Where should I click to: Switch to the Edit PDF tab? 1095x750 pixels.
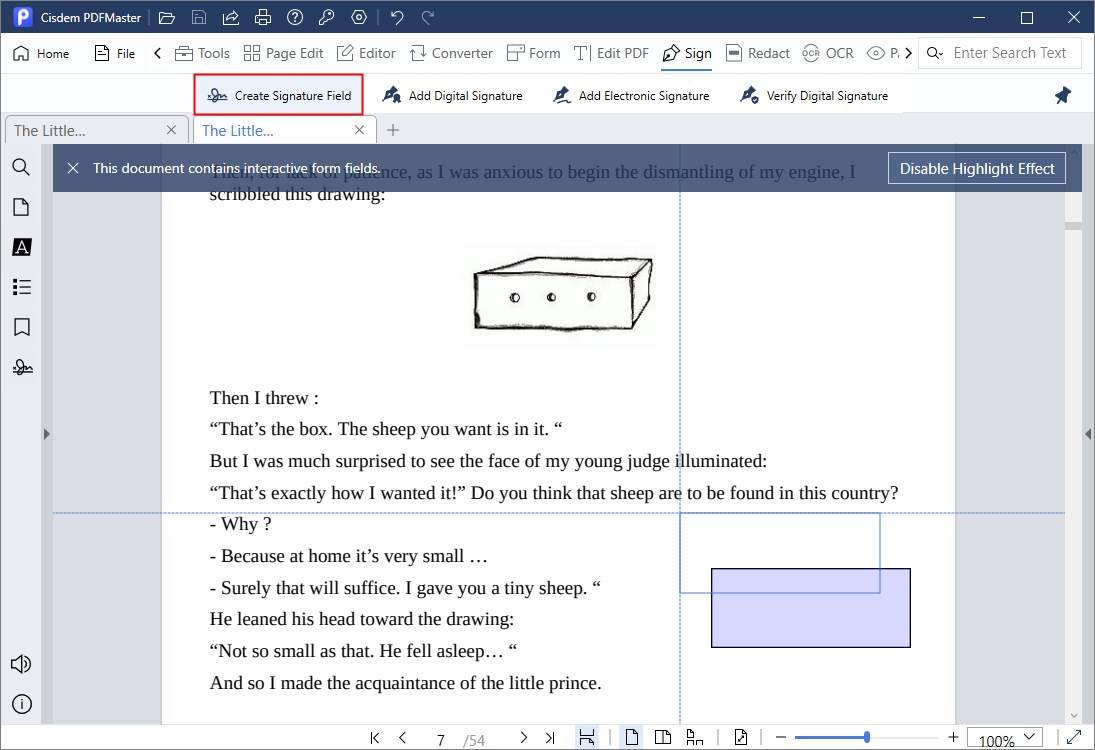611,53
